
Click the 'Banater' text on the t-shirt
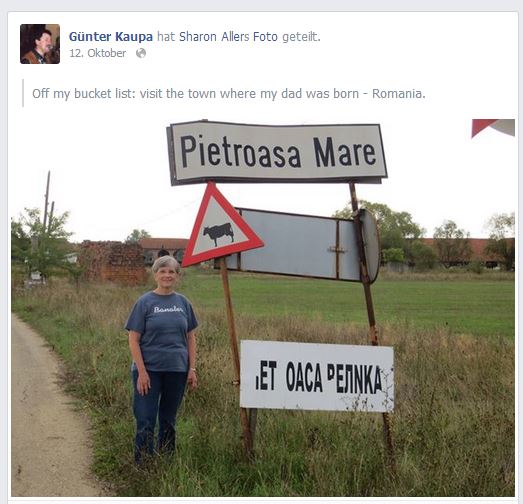[x=168, y=310]
